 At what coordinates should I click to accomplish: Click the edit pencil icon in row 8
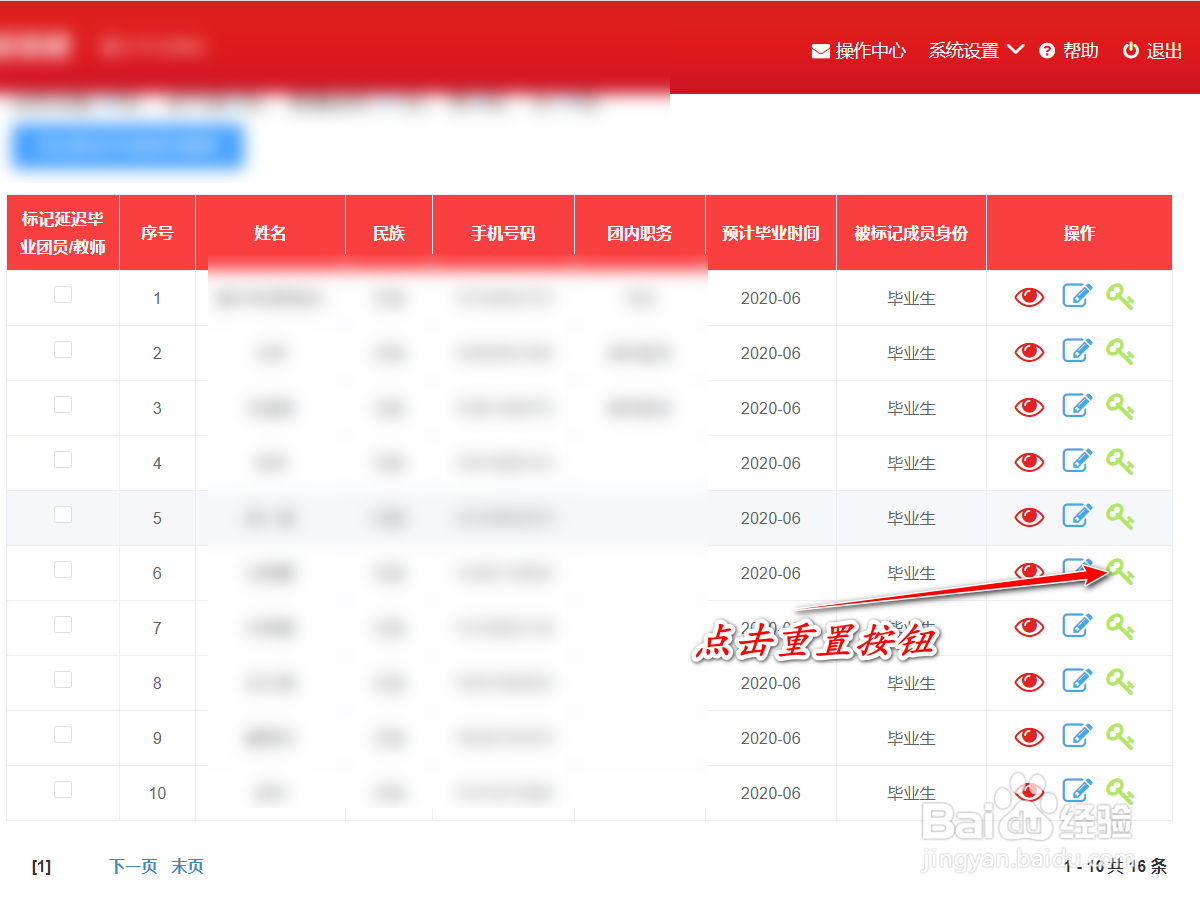coord(1077,681)
